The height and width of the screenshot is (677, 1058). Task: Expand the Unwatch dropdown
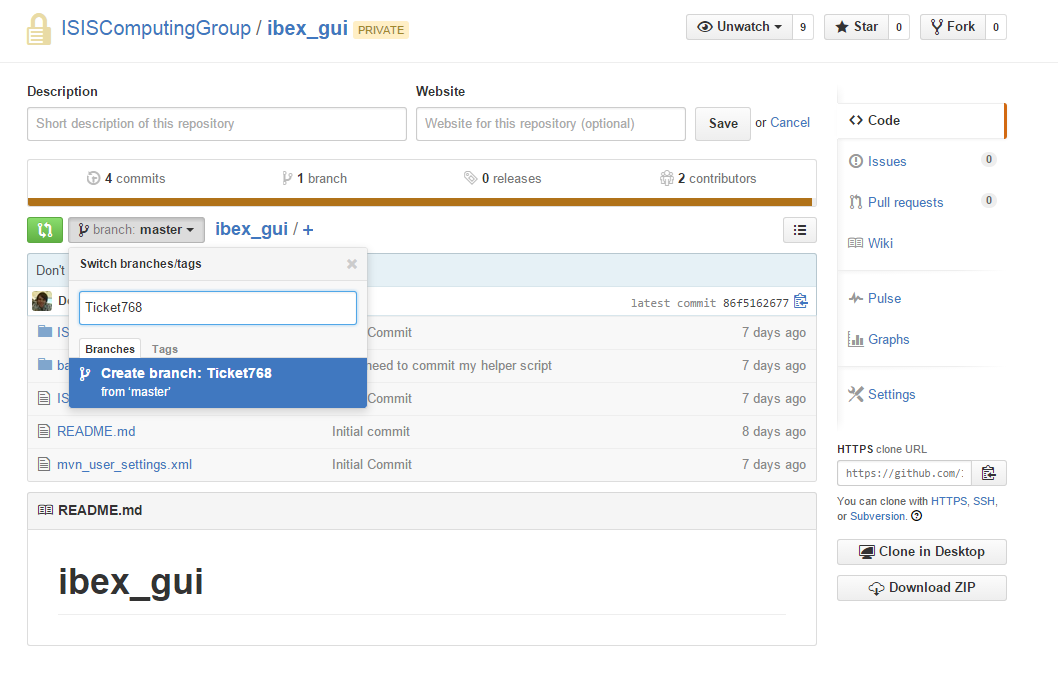coord(739,27)
